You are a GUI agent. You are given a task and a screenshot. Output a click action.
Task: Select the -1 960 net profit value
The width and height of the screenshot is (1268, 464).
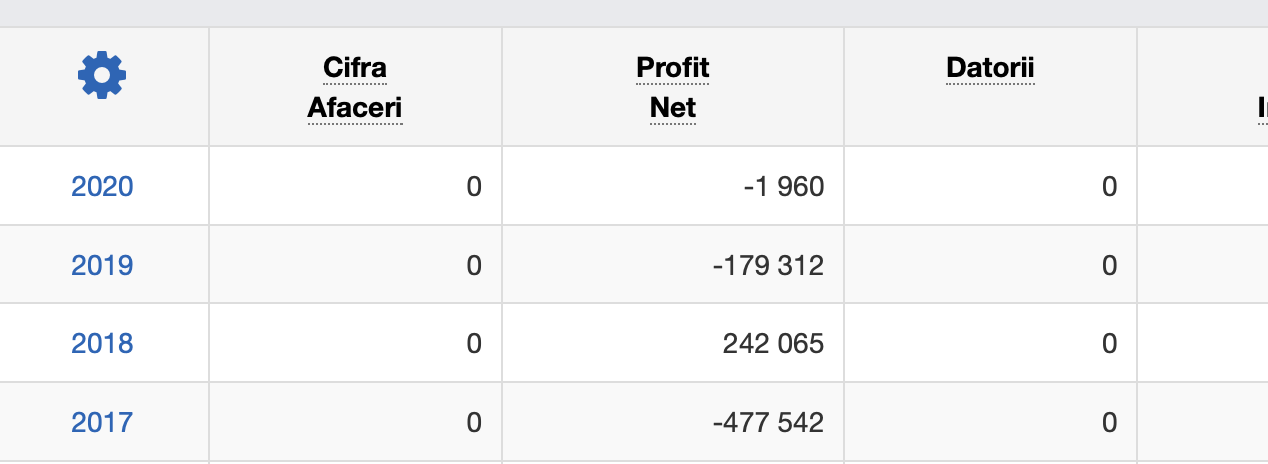(784, 187)
